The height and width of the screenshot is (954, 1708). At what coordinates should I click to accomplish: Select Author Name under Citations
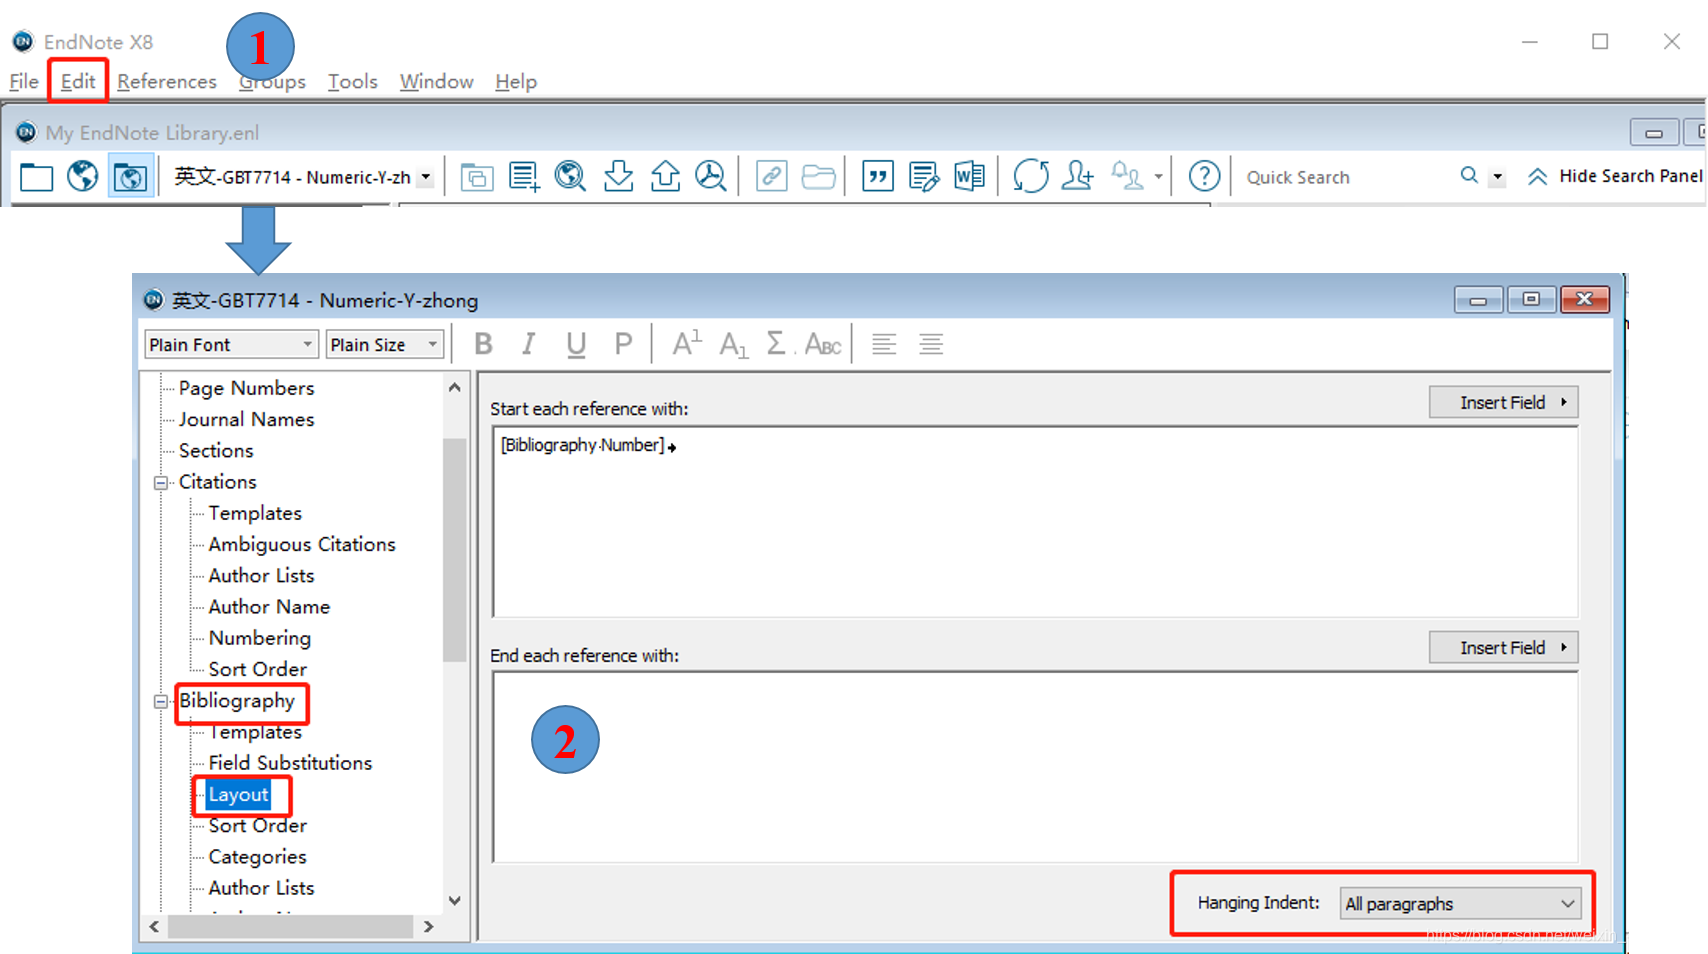pyautogui.click(x=269, y=607)
